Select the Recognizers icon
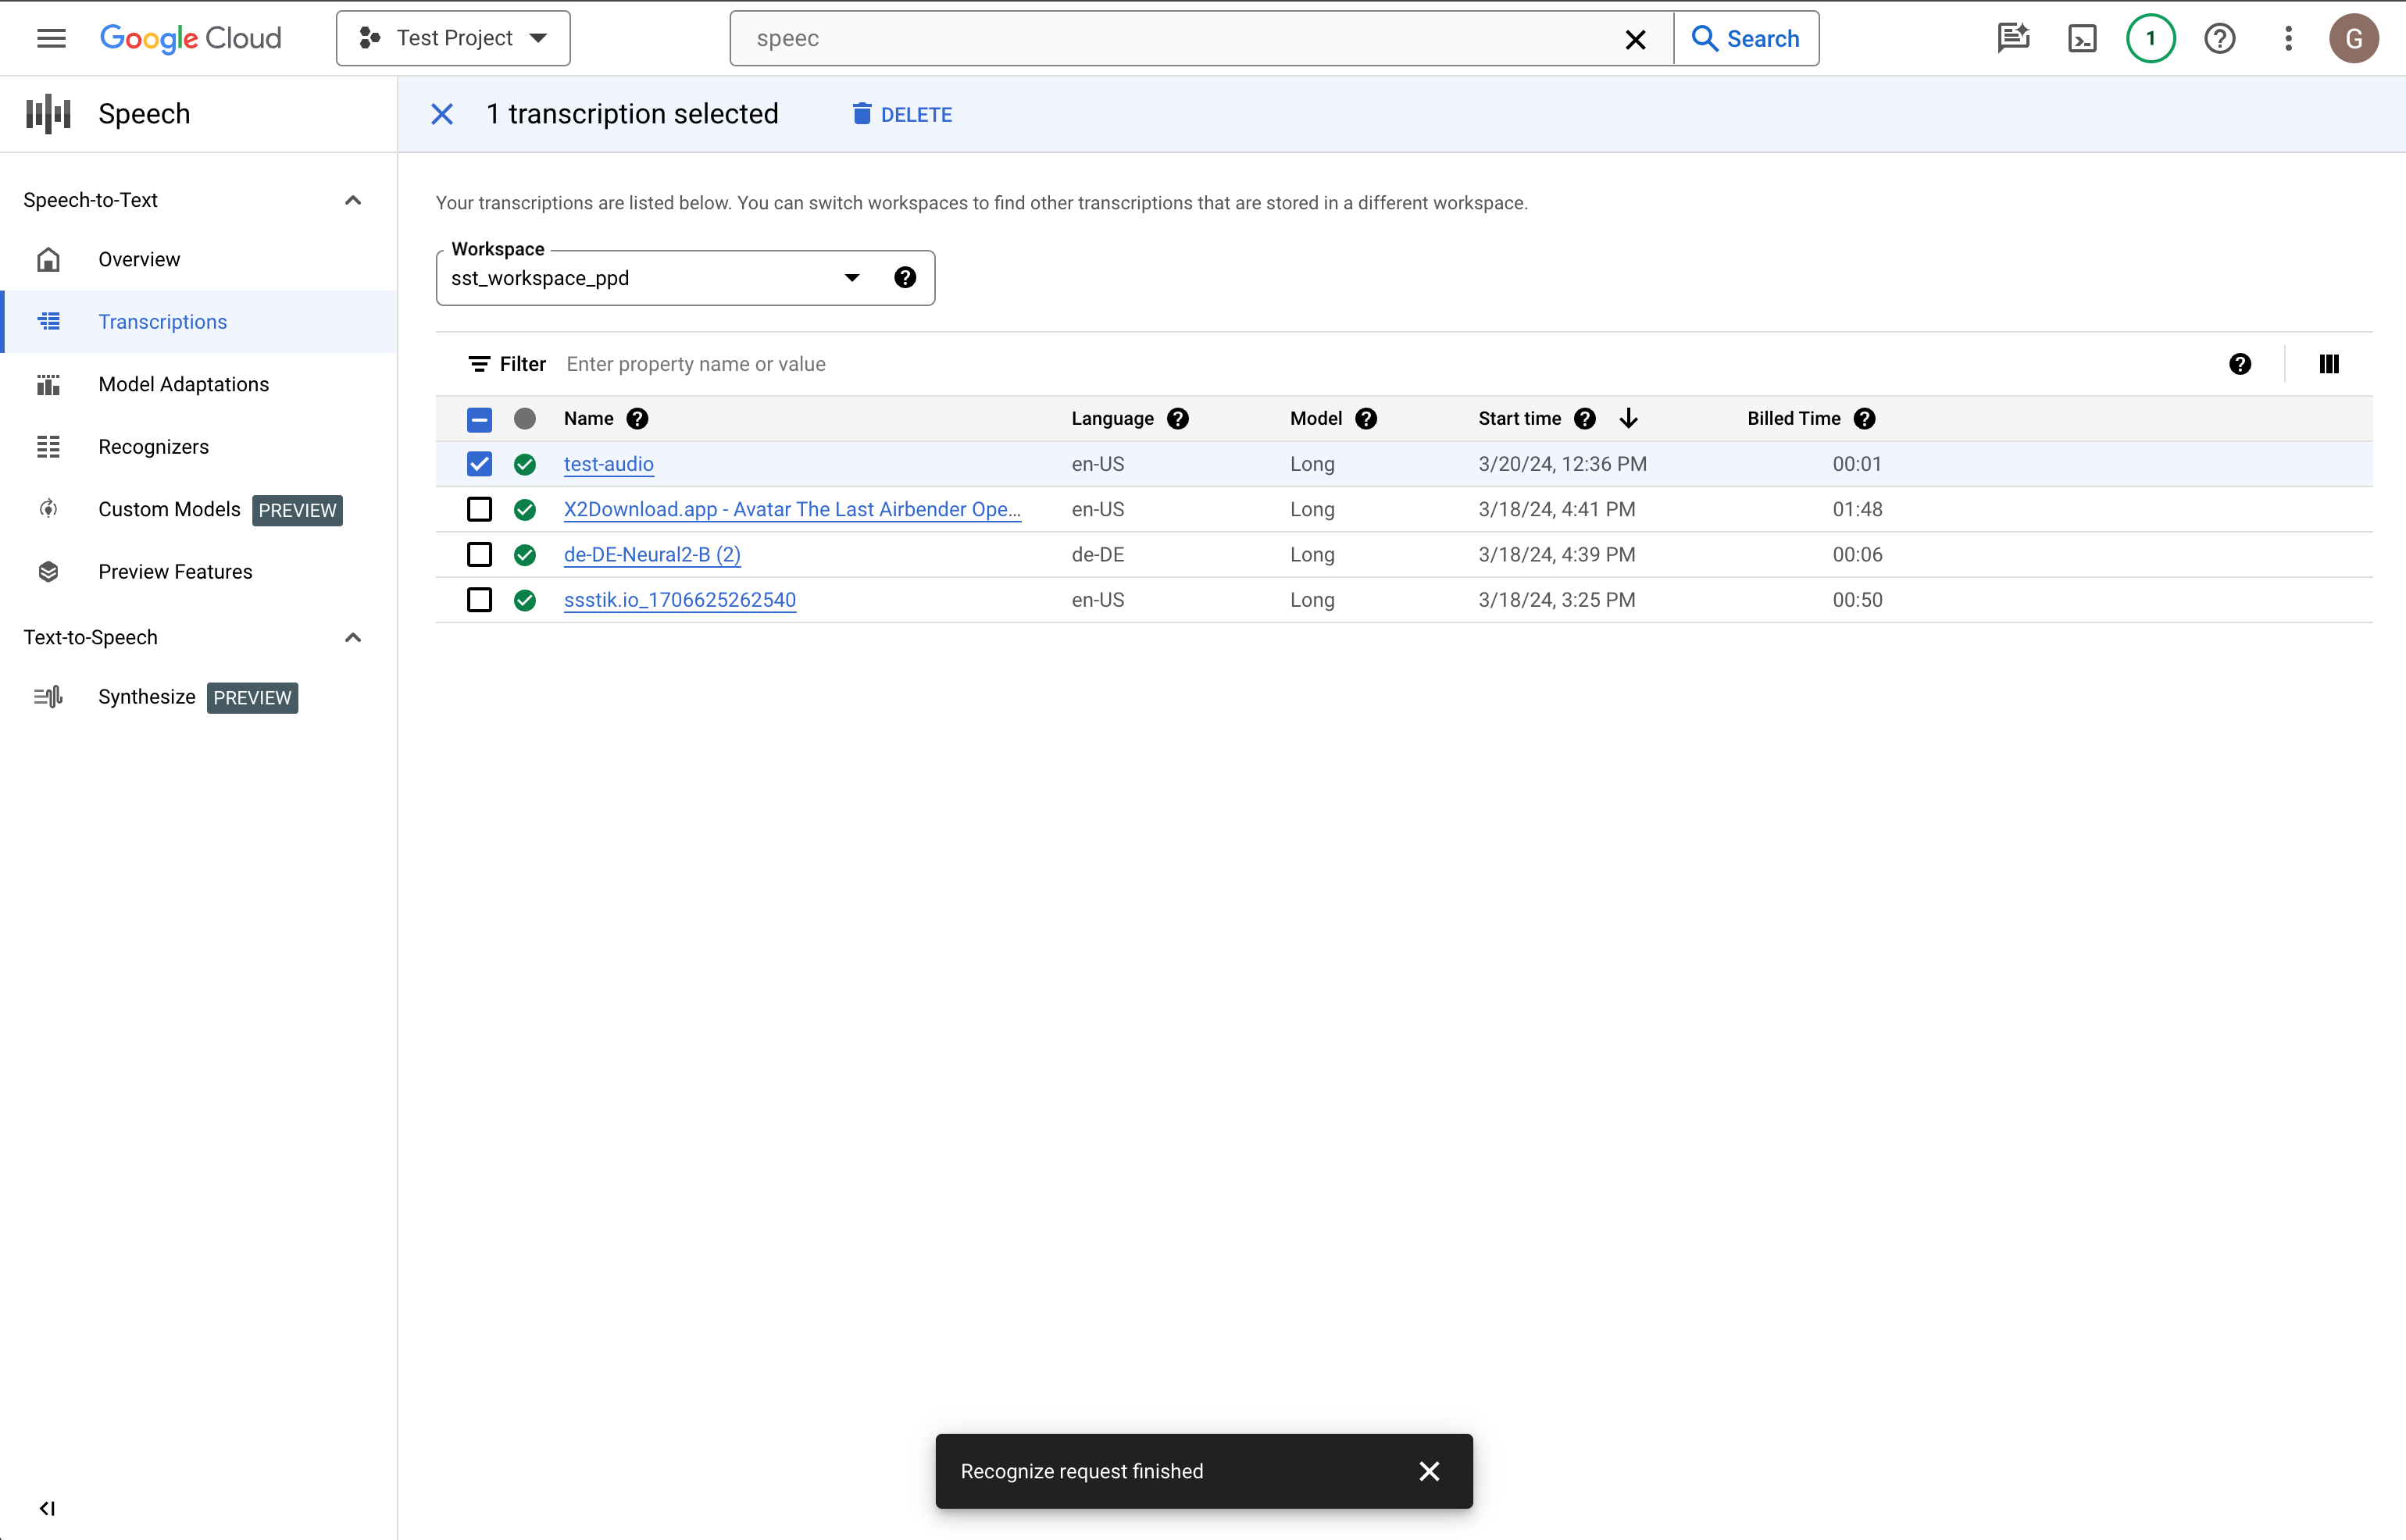The image size is (2406, 1540). point(48,445)
